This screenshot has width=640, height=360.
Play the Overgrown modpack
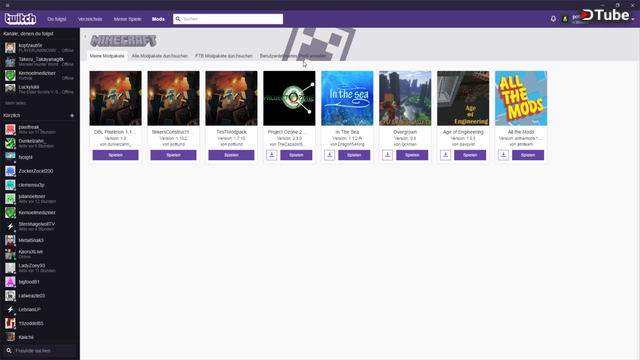coord(412,155)
